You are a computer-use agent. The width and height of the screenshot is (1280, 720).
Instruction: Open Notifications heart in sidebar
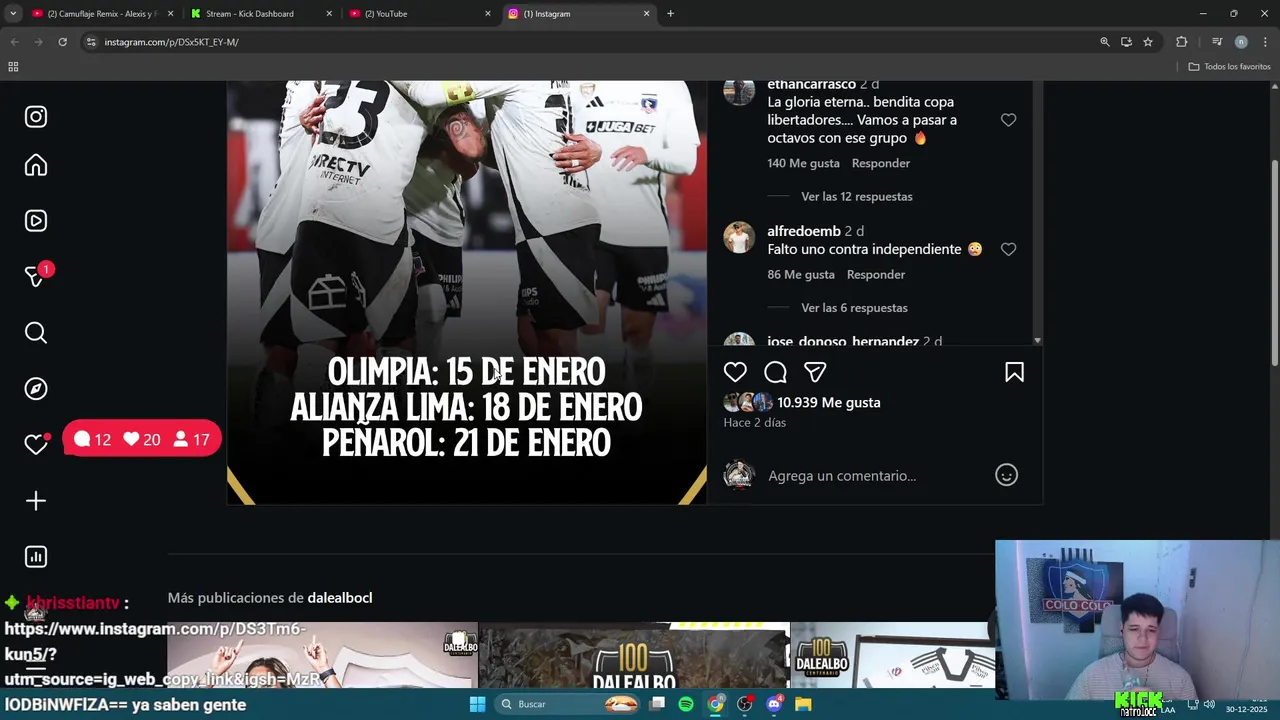click(x=36, y=445)
